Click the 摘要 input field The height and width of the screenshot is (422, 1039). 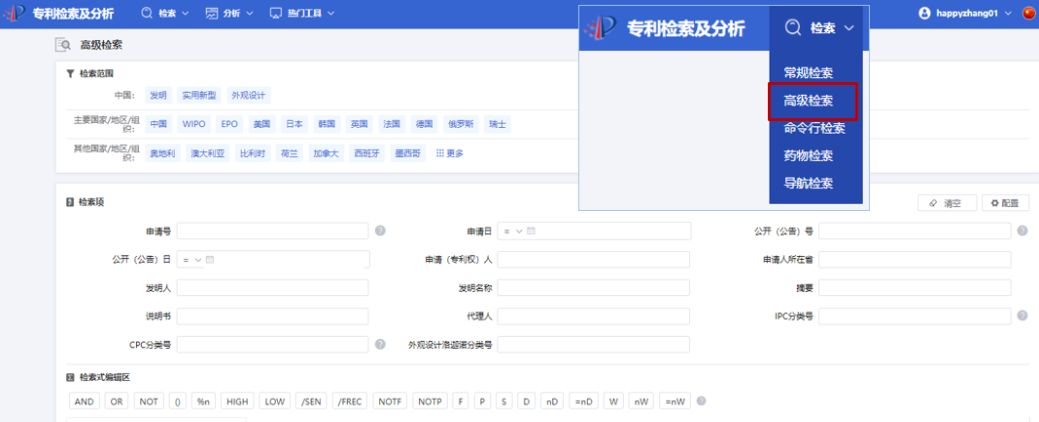point(915,288)
